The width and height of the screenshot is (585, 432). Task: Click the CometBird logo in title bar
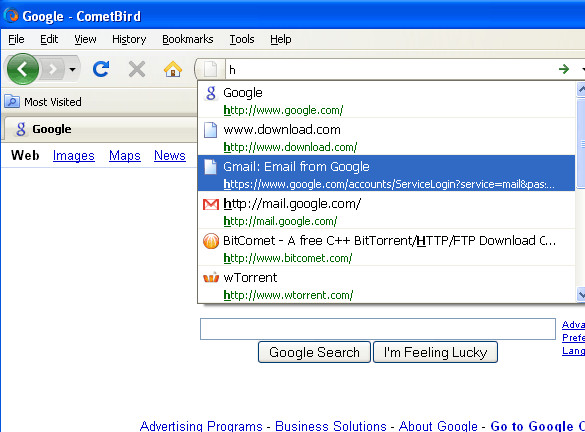11,16
